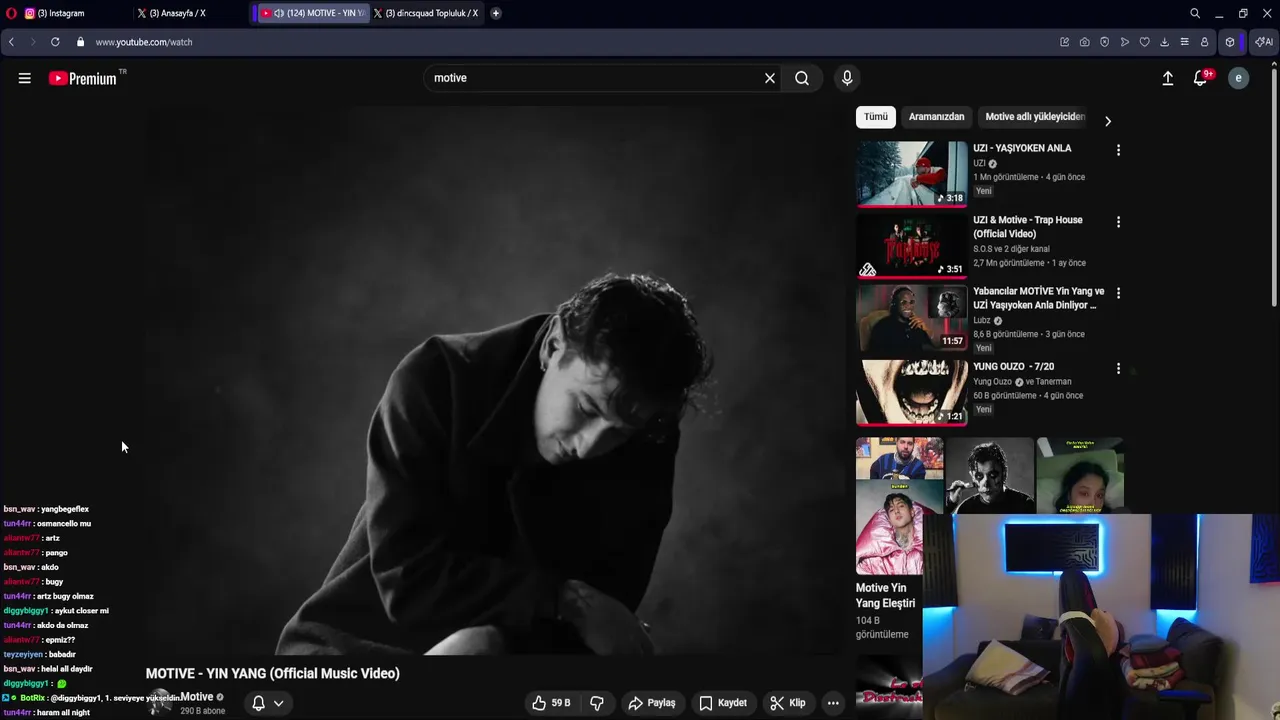Open the Opera main menu icon
Viewport: 1280px width, 720px height.
[x=11, y=13]
